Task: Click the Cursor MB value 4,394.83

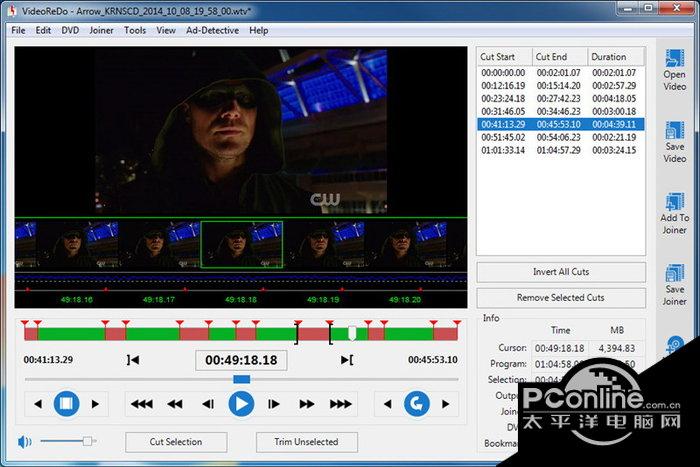Action: pyautogui.click(x=617, y=348)
